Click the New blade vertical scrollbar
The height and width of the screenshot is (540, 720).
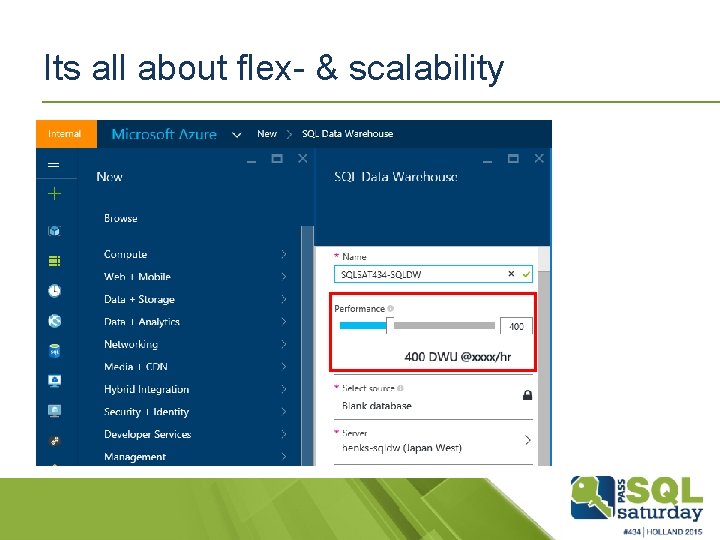pyautogui.click(x=307, y=345)
